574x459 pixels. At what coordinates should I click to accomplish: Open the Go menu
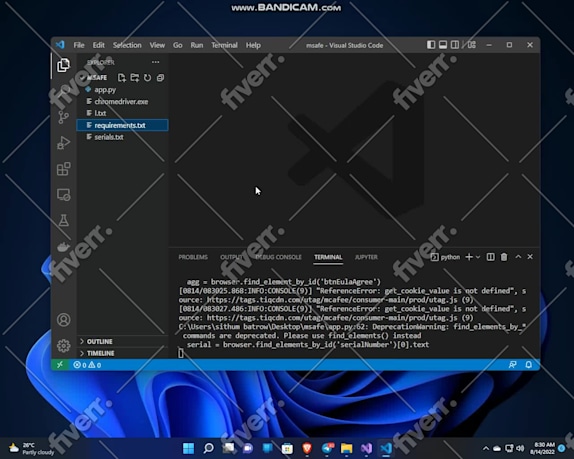pos(178,45)
